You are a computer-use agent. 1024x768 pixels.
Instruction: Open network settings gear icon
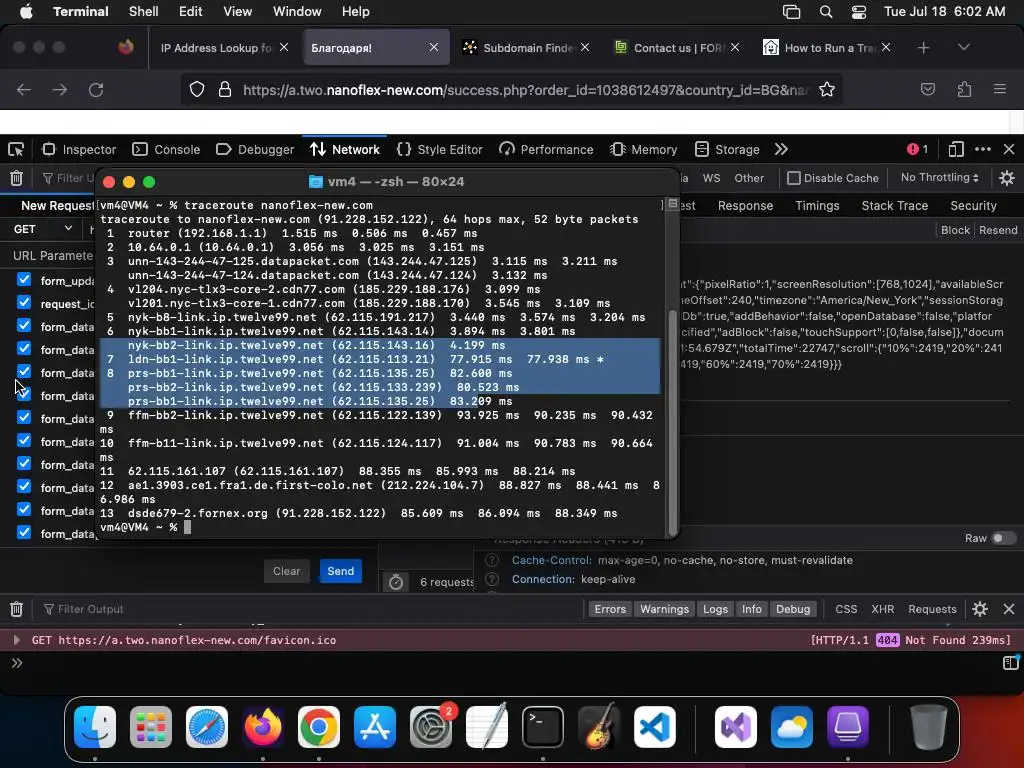1007,178
